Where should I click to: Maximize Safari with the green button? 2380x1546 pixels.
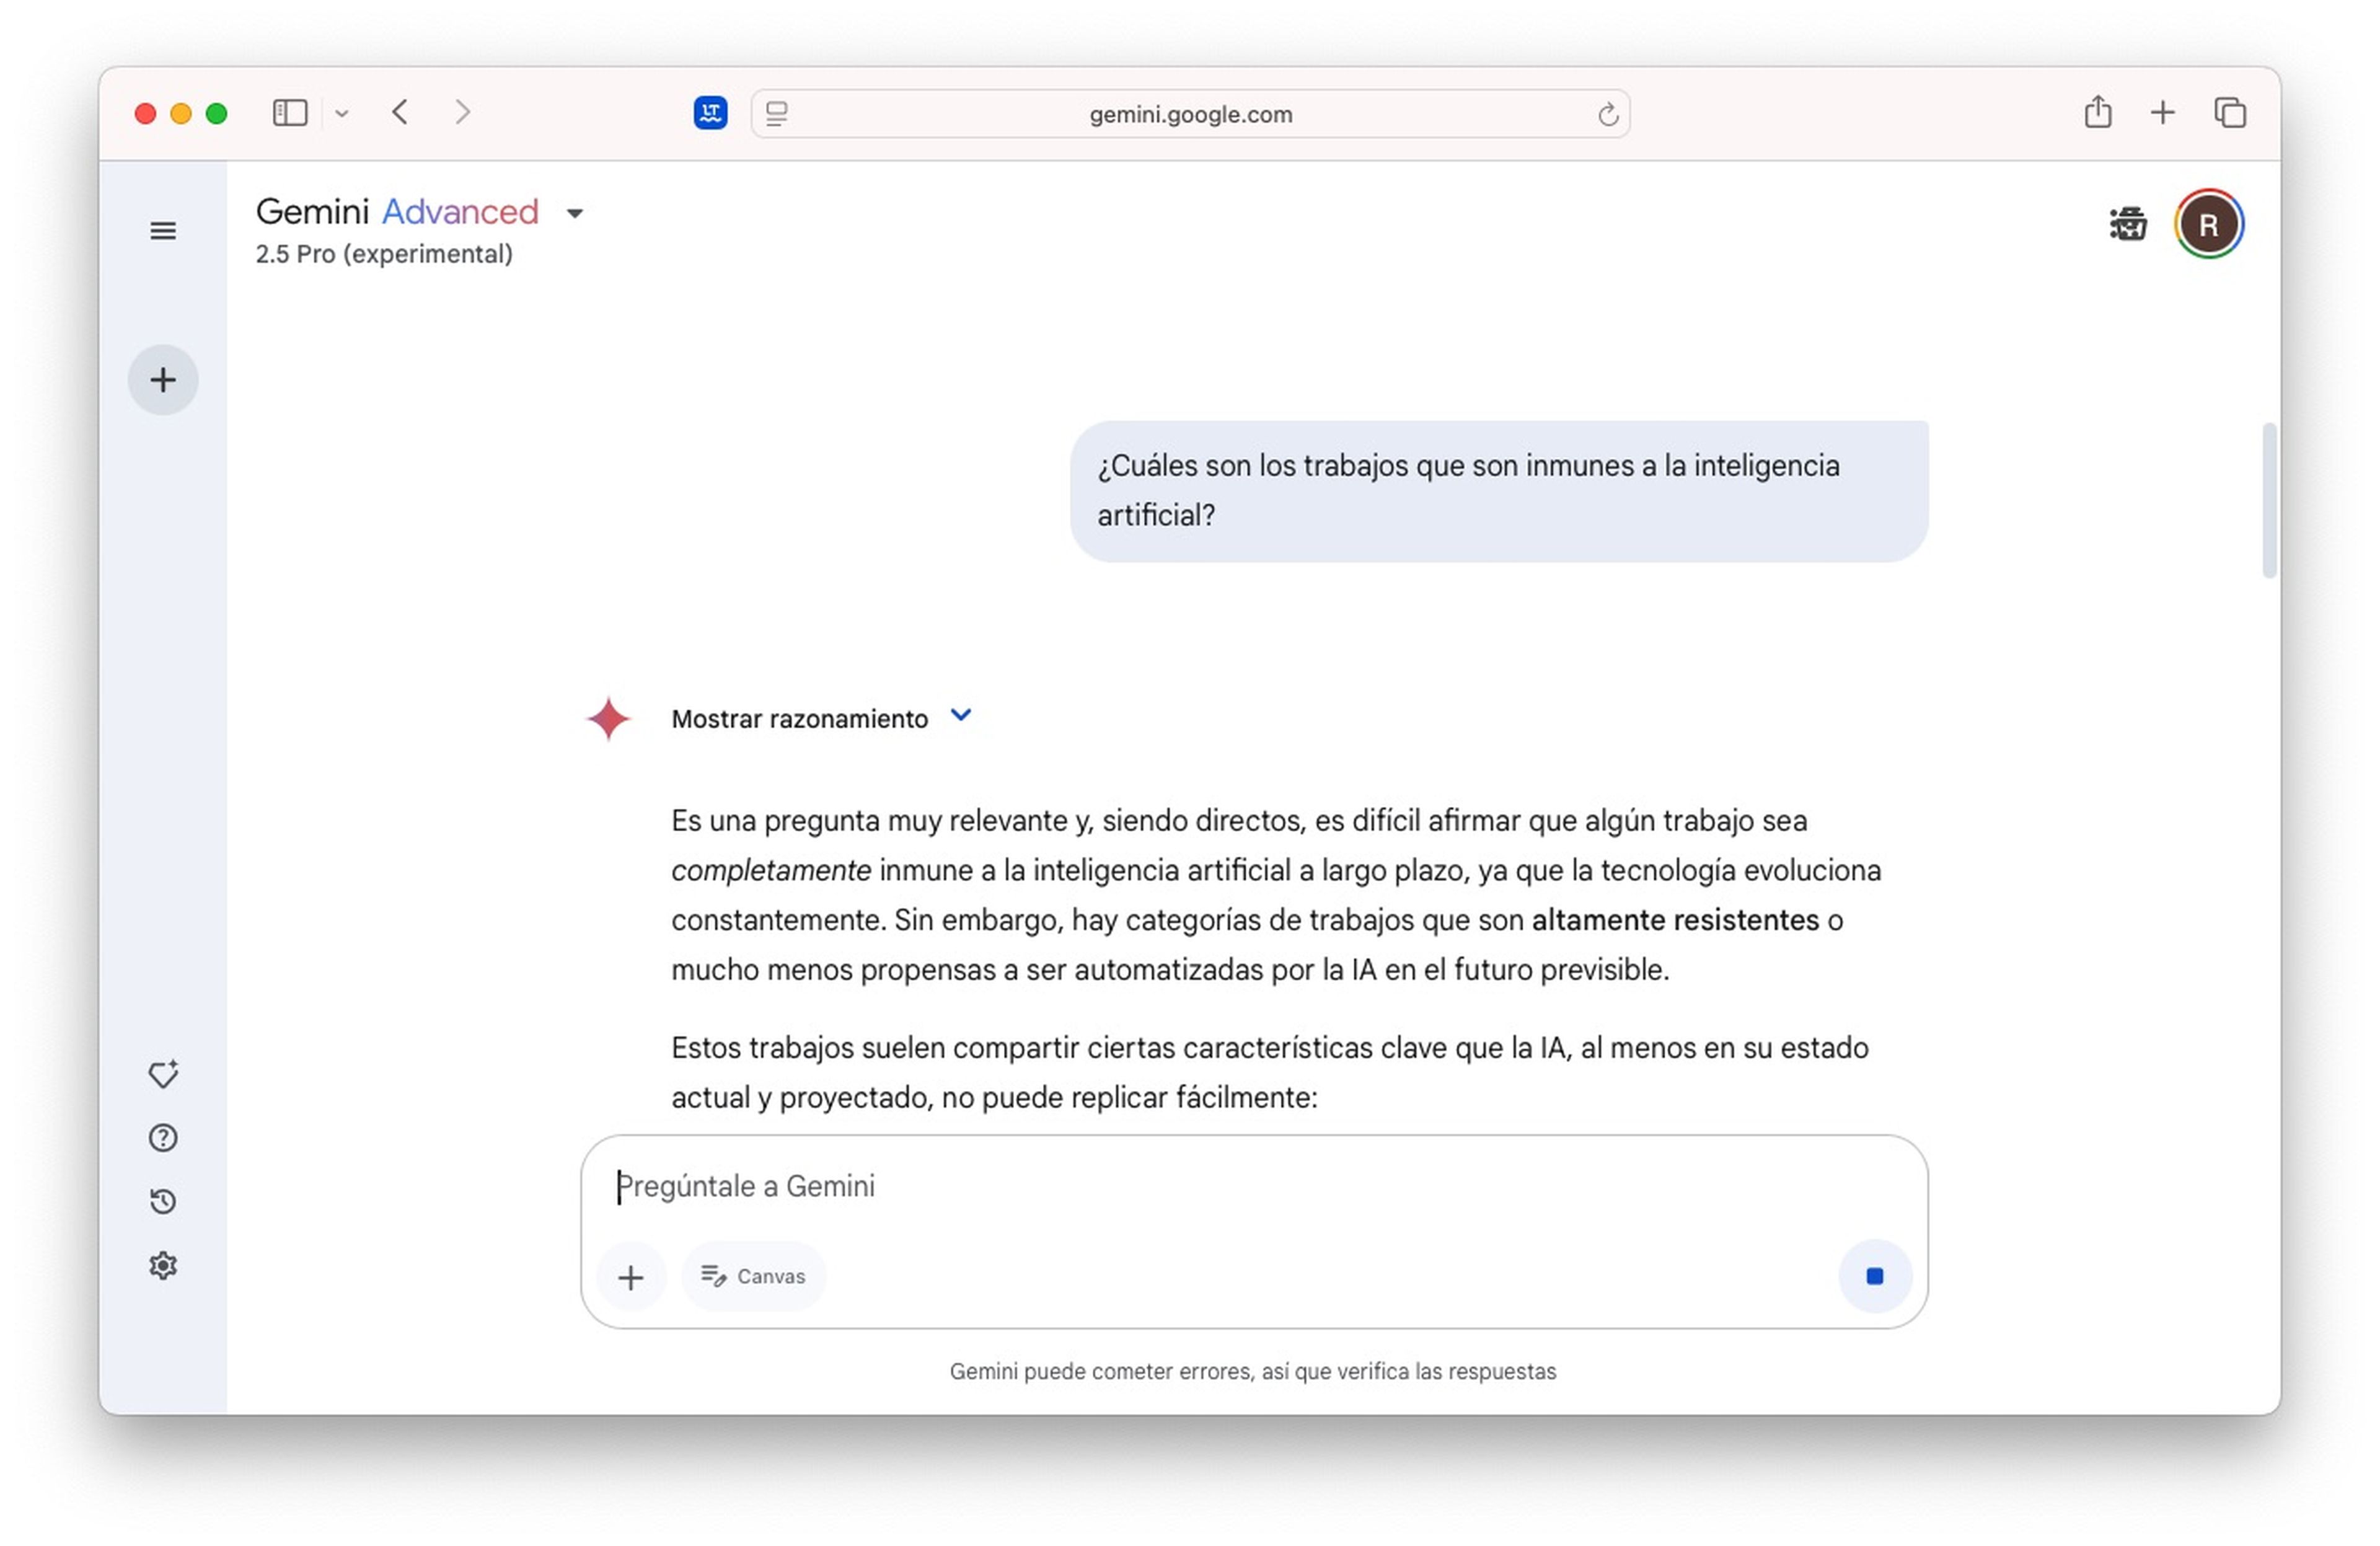(x=216, y=114)
